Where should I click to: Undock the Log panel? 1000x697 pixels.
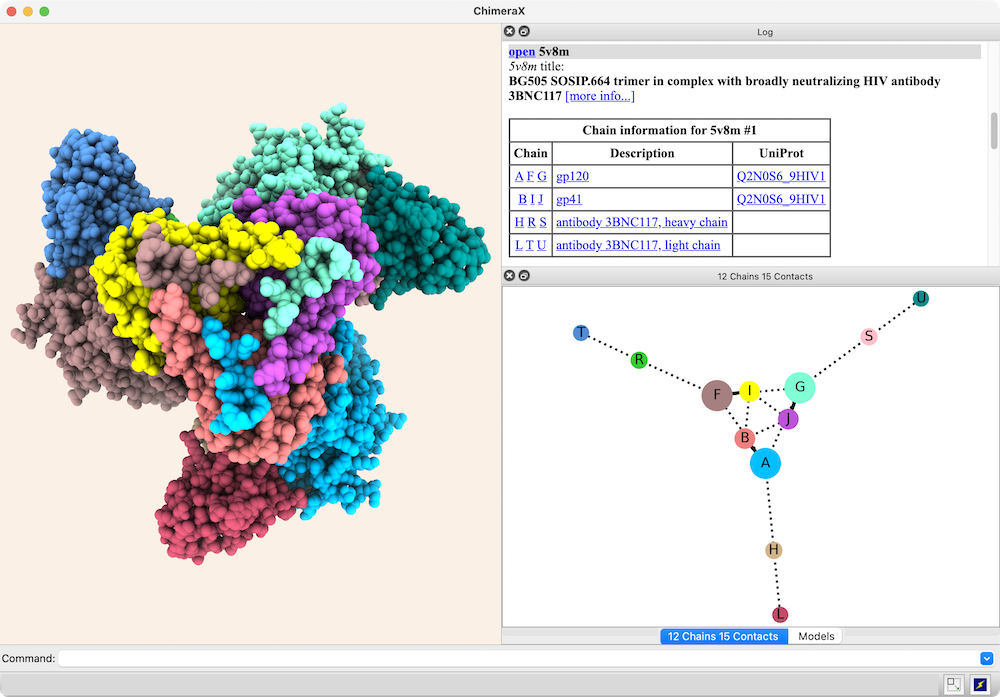click(523, 32)
